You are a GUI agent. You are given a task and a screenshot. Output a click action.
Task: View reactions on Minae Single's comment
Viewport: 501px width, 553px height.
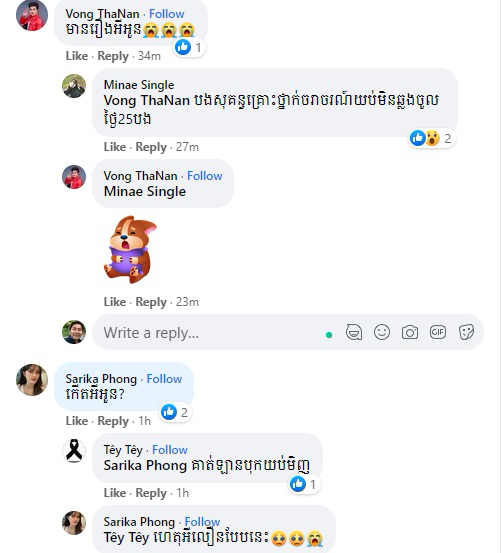tap(431, 138)
